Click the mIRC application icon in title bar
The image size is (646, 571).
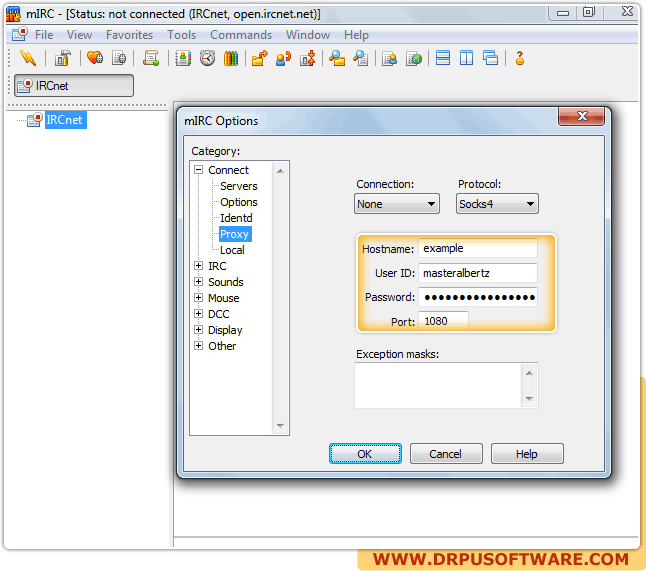13,14
